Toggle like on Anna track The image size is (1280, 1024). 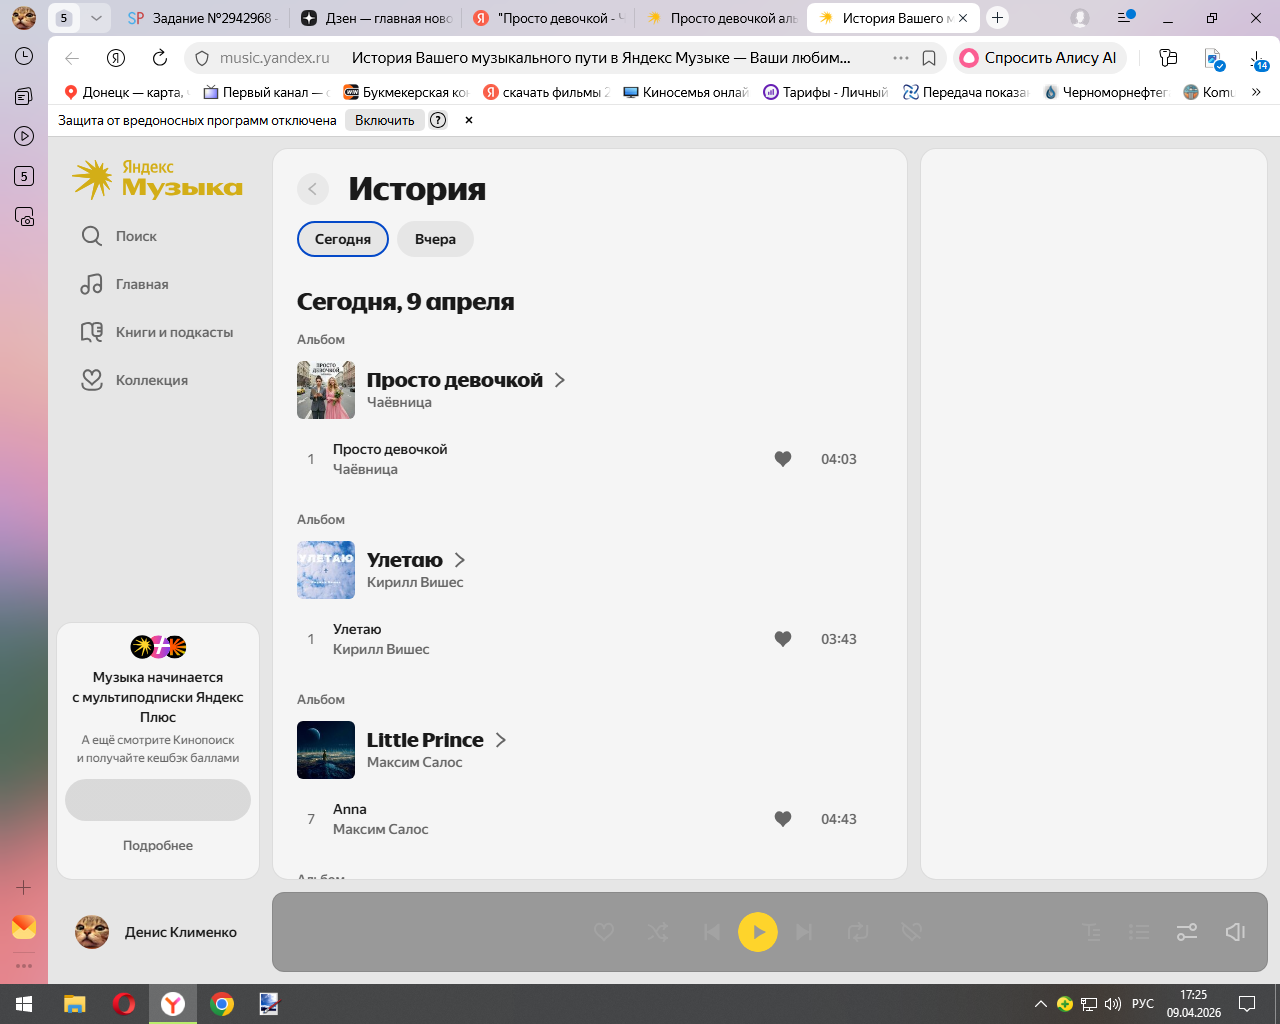coord(783,819)
